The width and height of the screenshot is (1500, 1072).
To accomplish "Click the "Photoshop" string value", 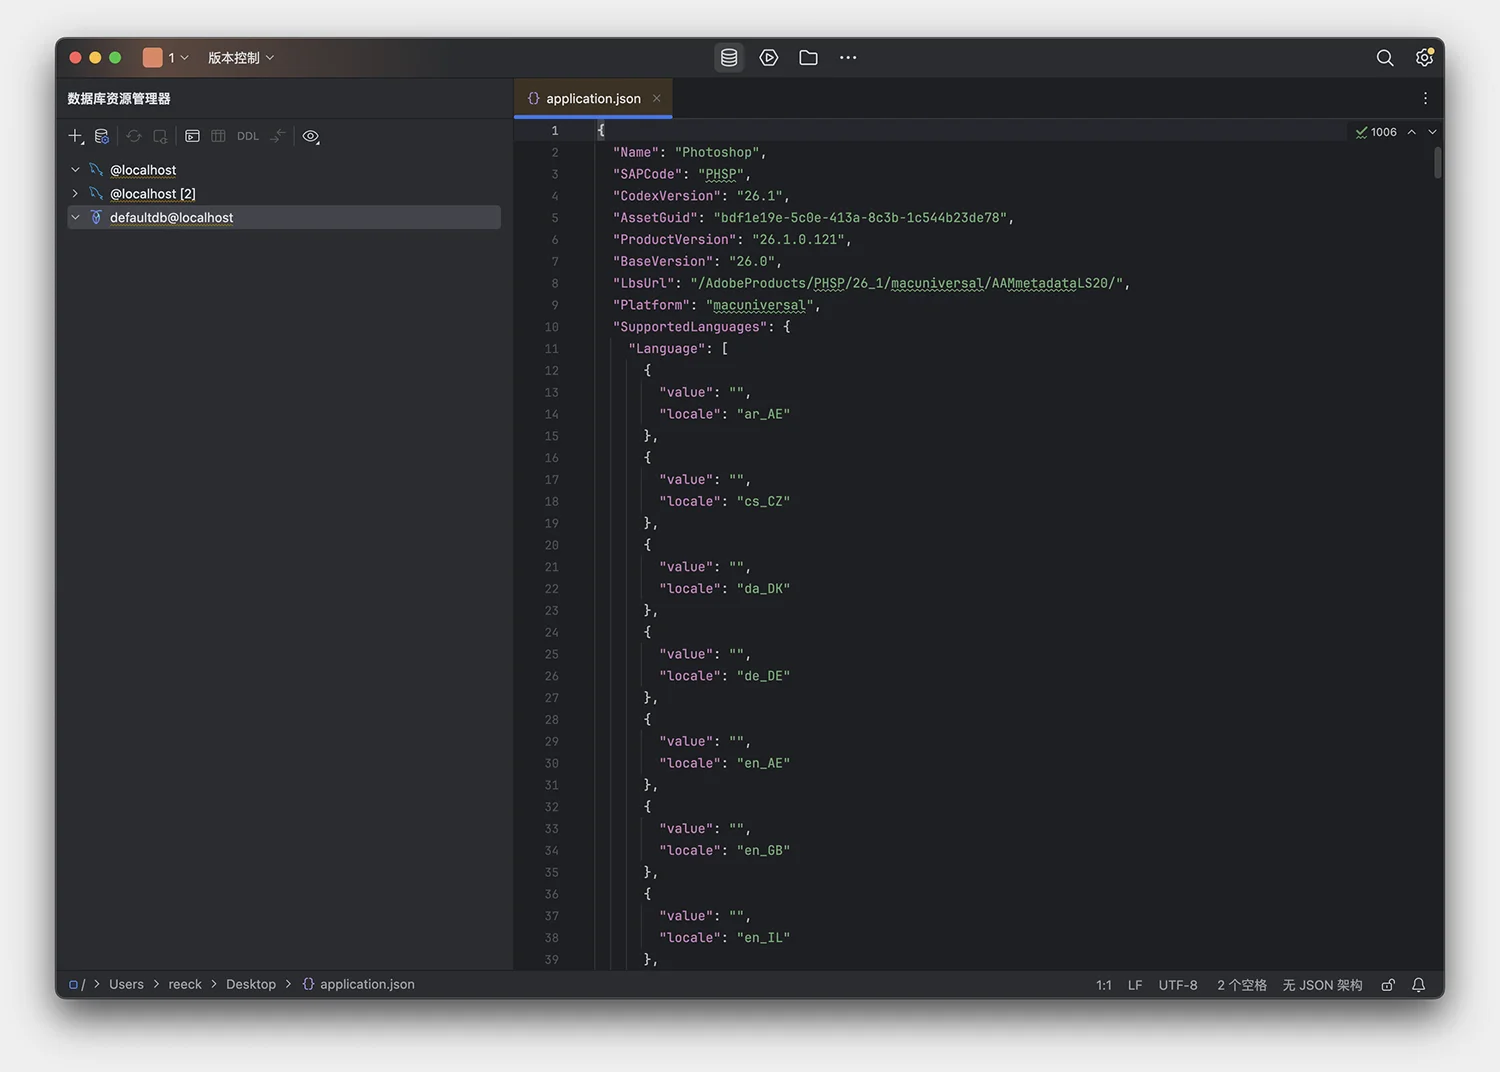I will point(717,152).
